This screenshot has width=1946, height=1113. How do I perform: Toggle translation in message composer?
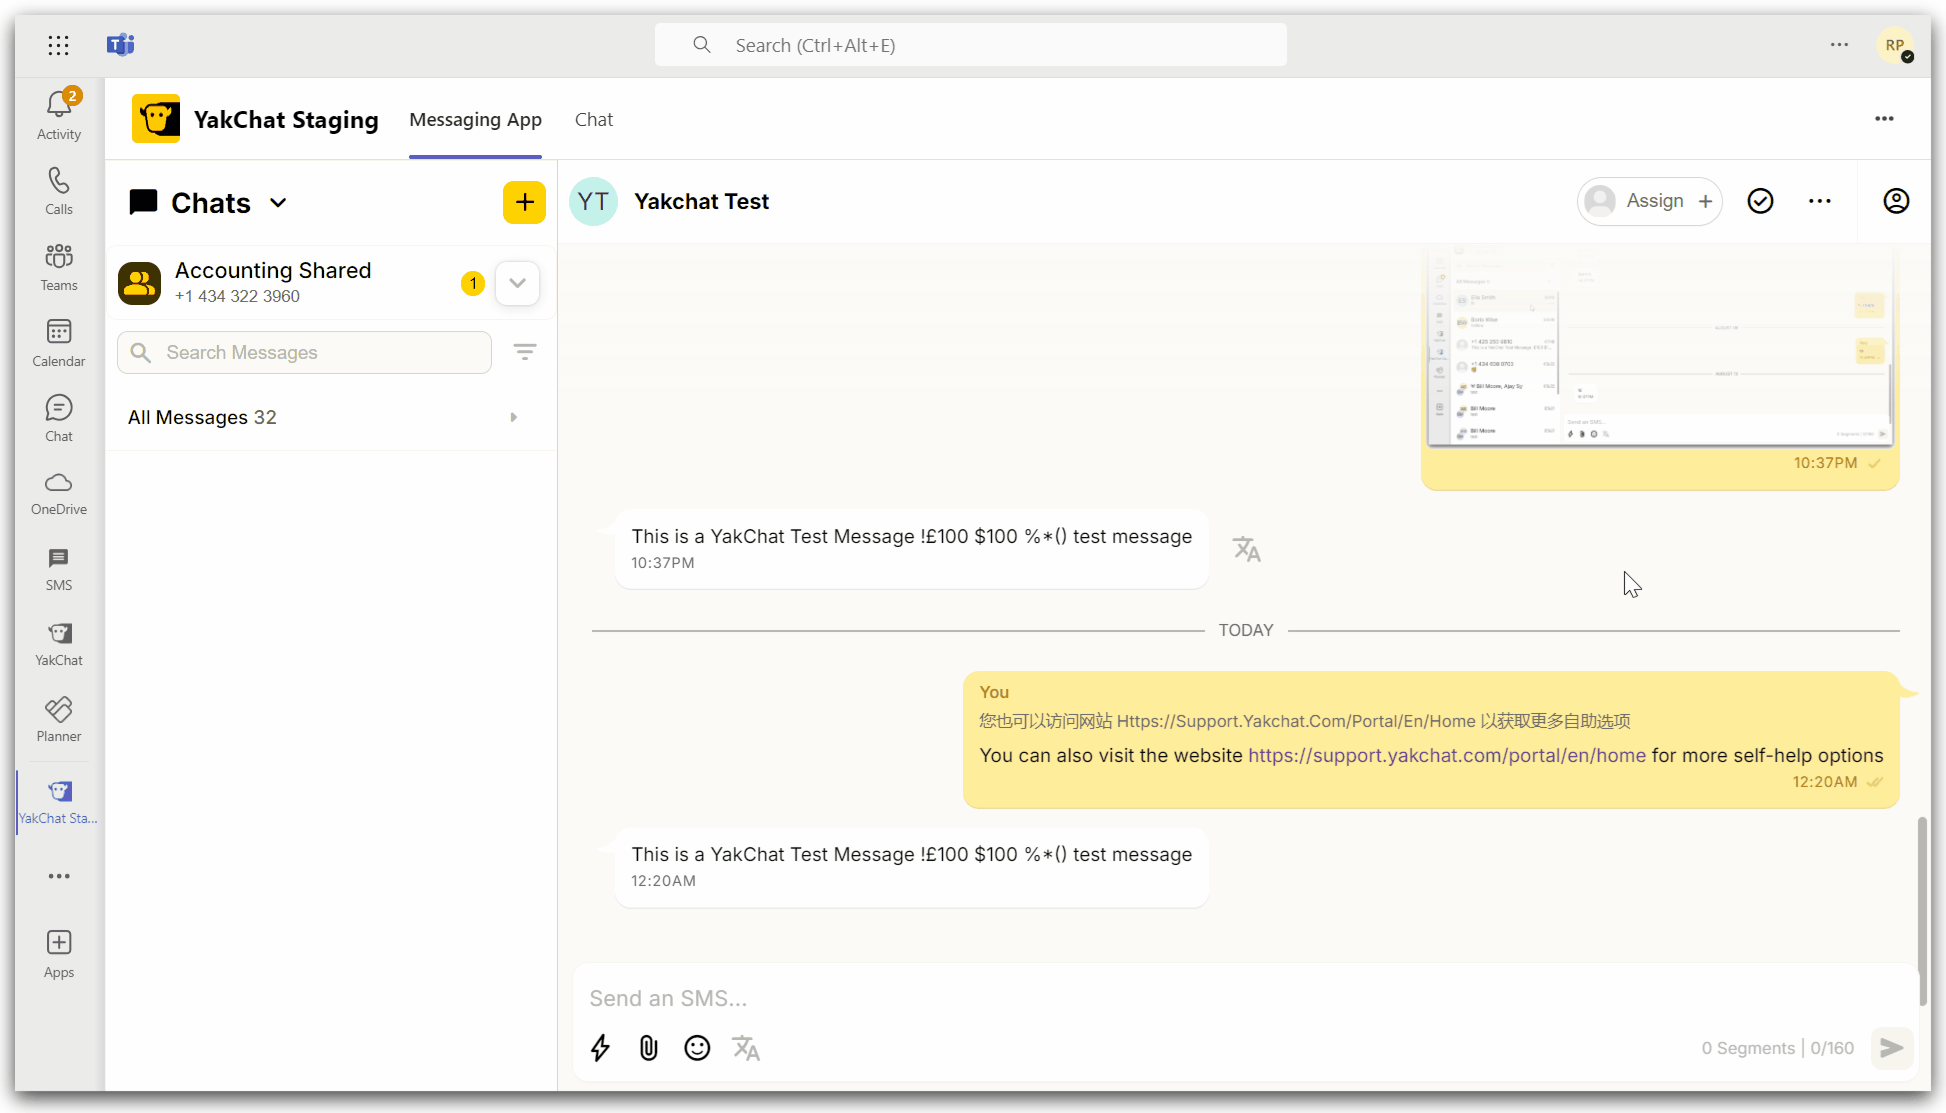click(x=746, y=1048)
